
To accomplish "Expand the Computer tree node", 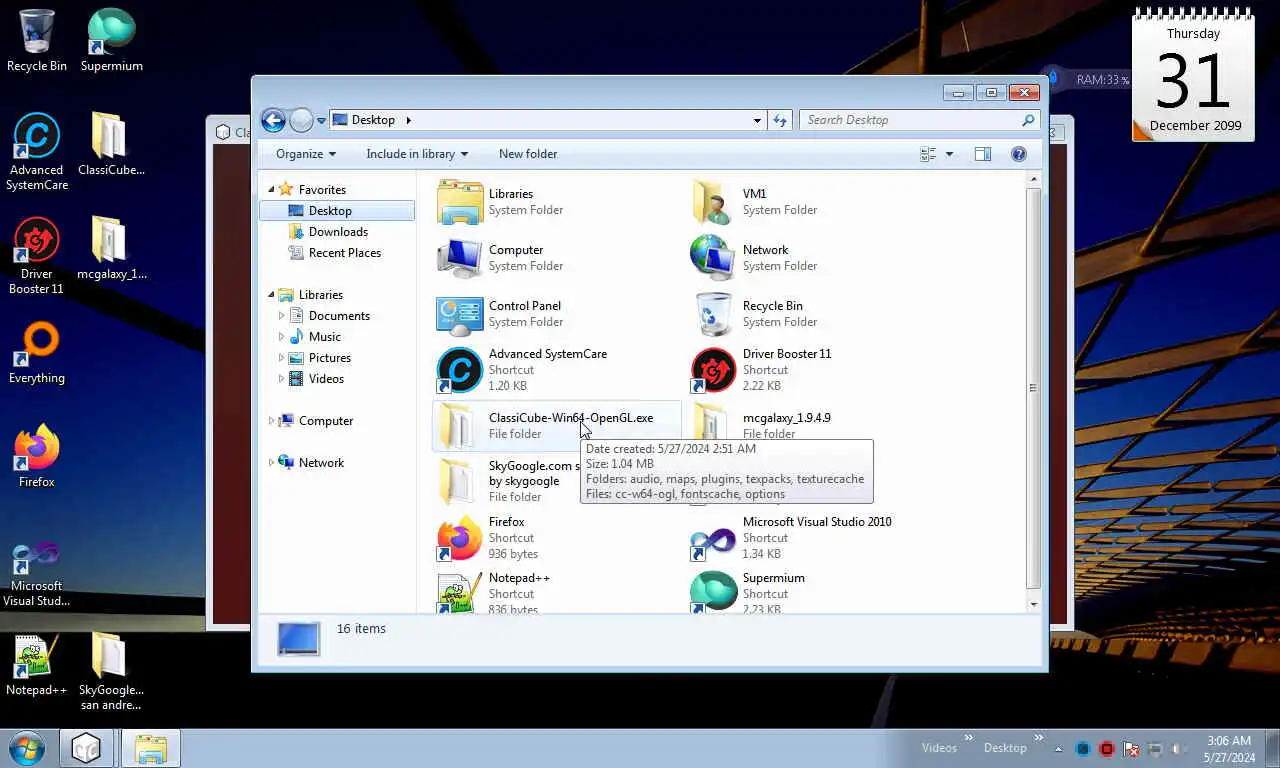I will point(271,421).
